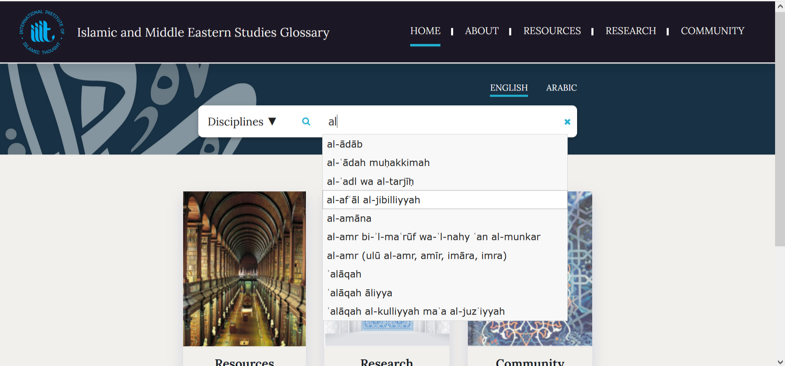Open the Community mosaic thumbnail

580,268
